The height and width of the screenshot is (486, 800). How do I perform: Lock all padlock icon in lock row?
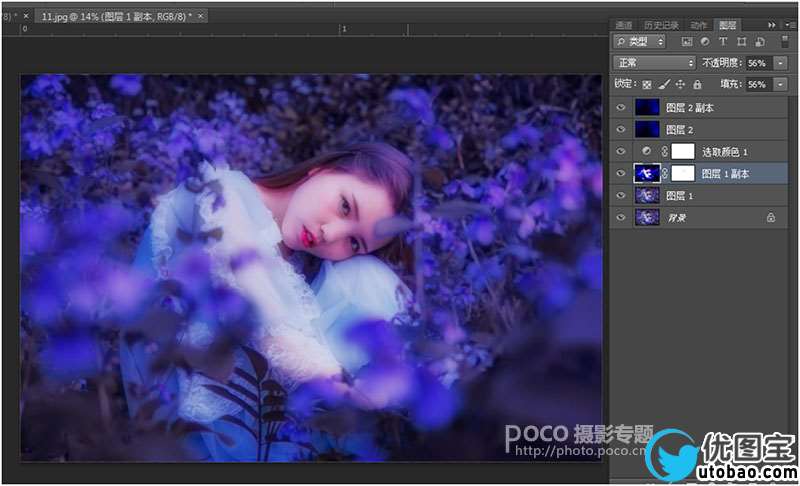tap(697, 84)
